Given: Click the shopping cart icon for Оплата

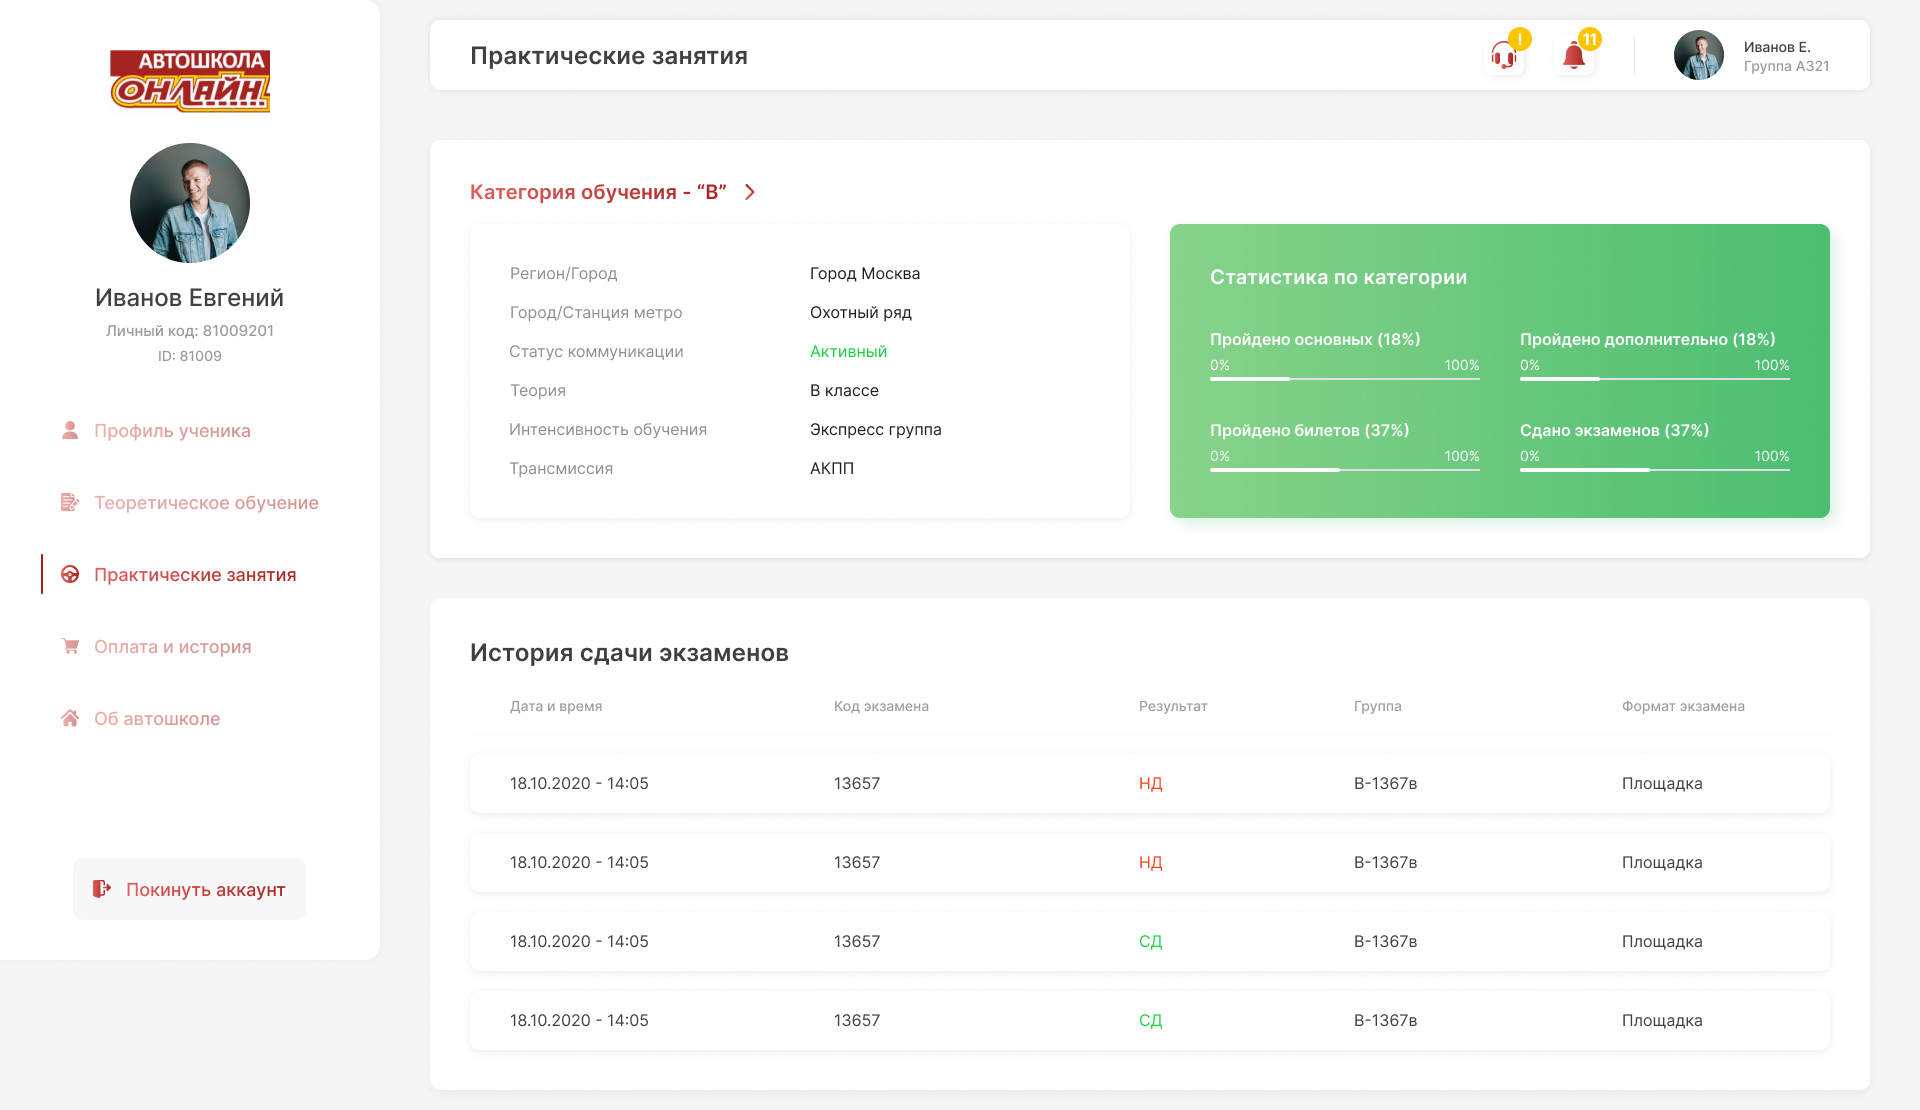Looking at the screenshot, I should click(70, 646).
